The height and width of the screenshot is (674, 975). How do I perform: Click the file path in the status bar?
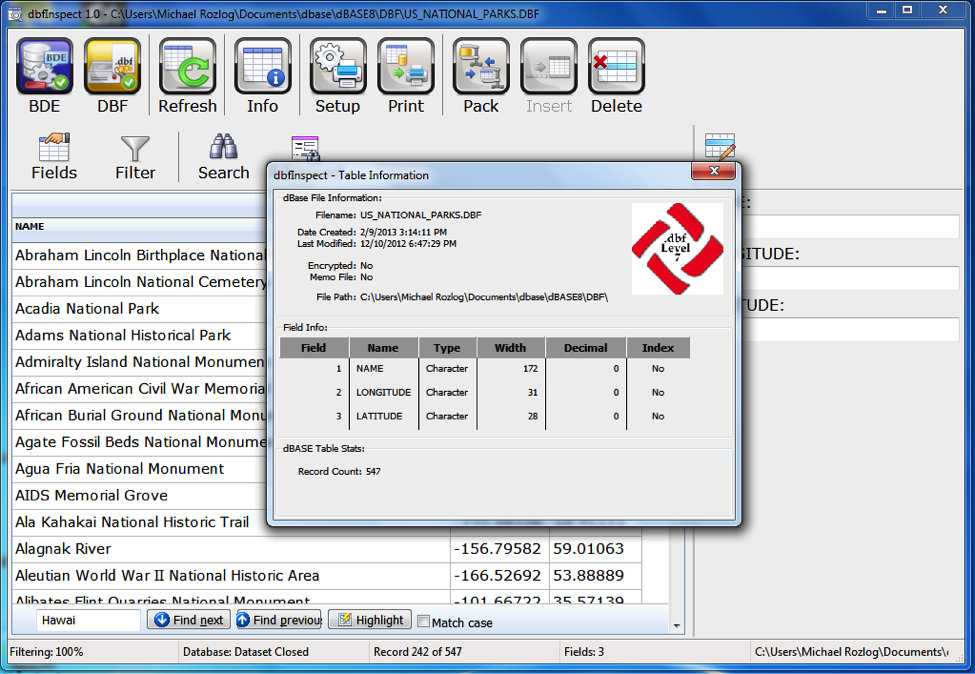[x=851, y=652]
